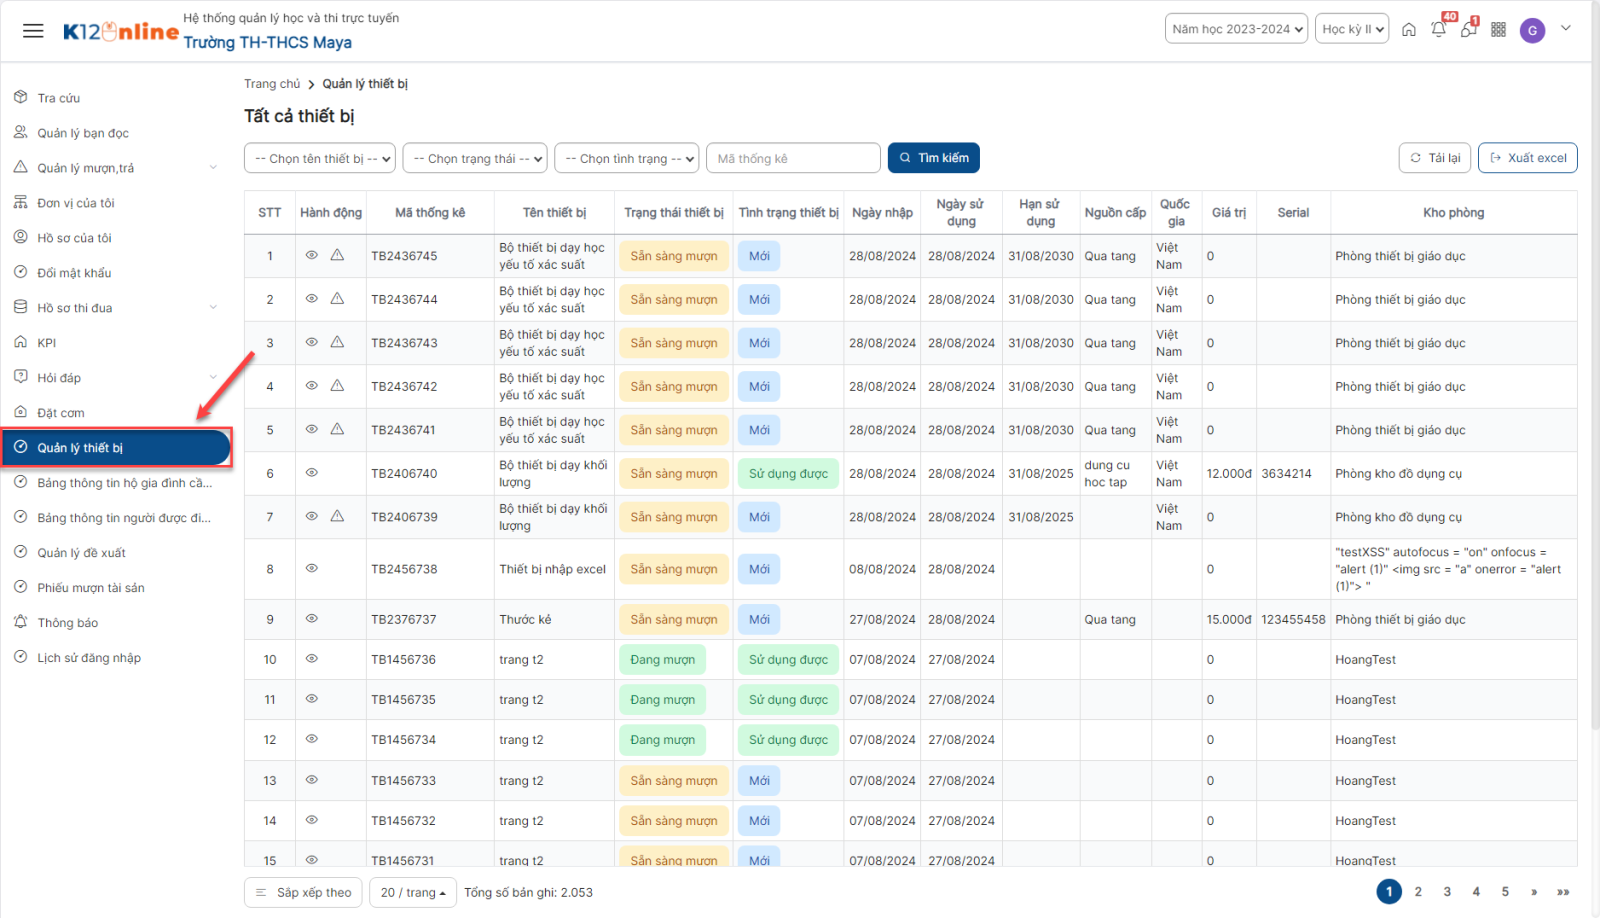Click 'Đang mượn' status for TB1456736

663,659
